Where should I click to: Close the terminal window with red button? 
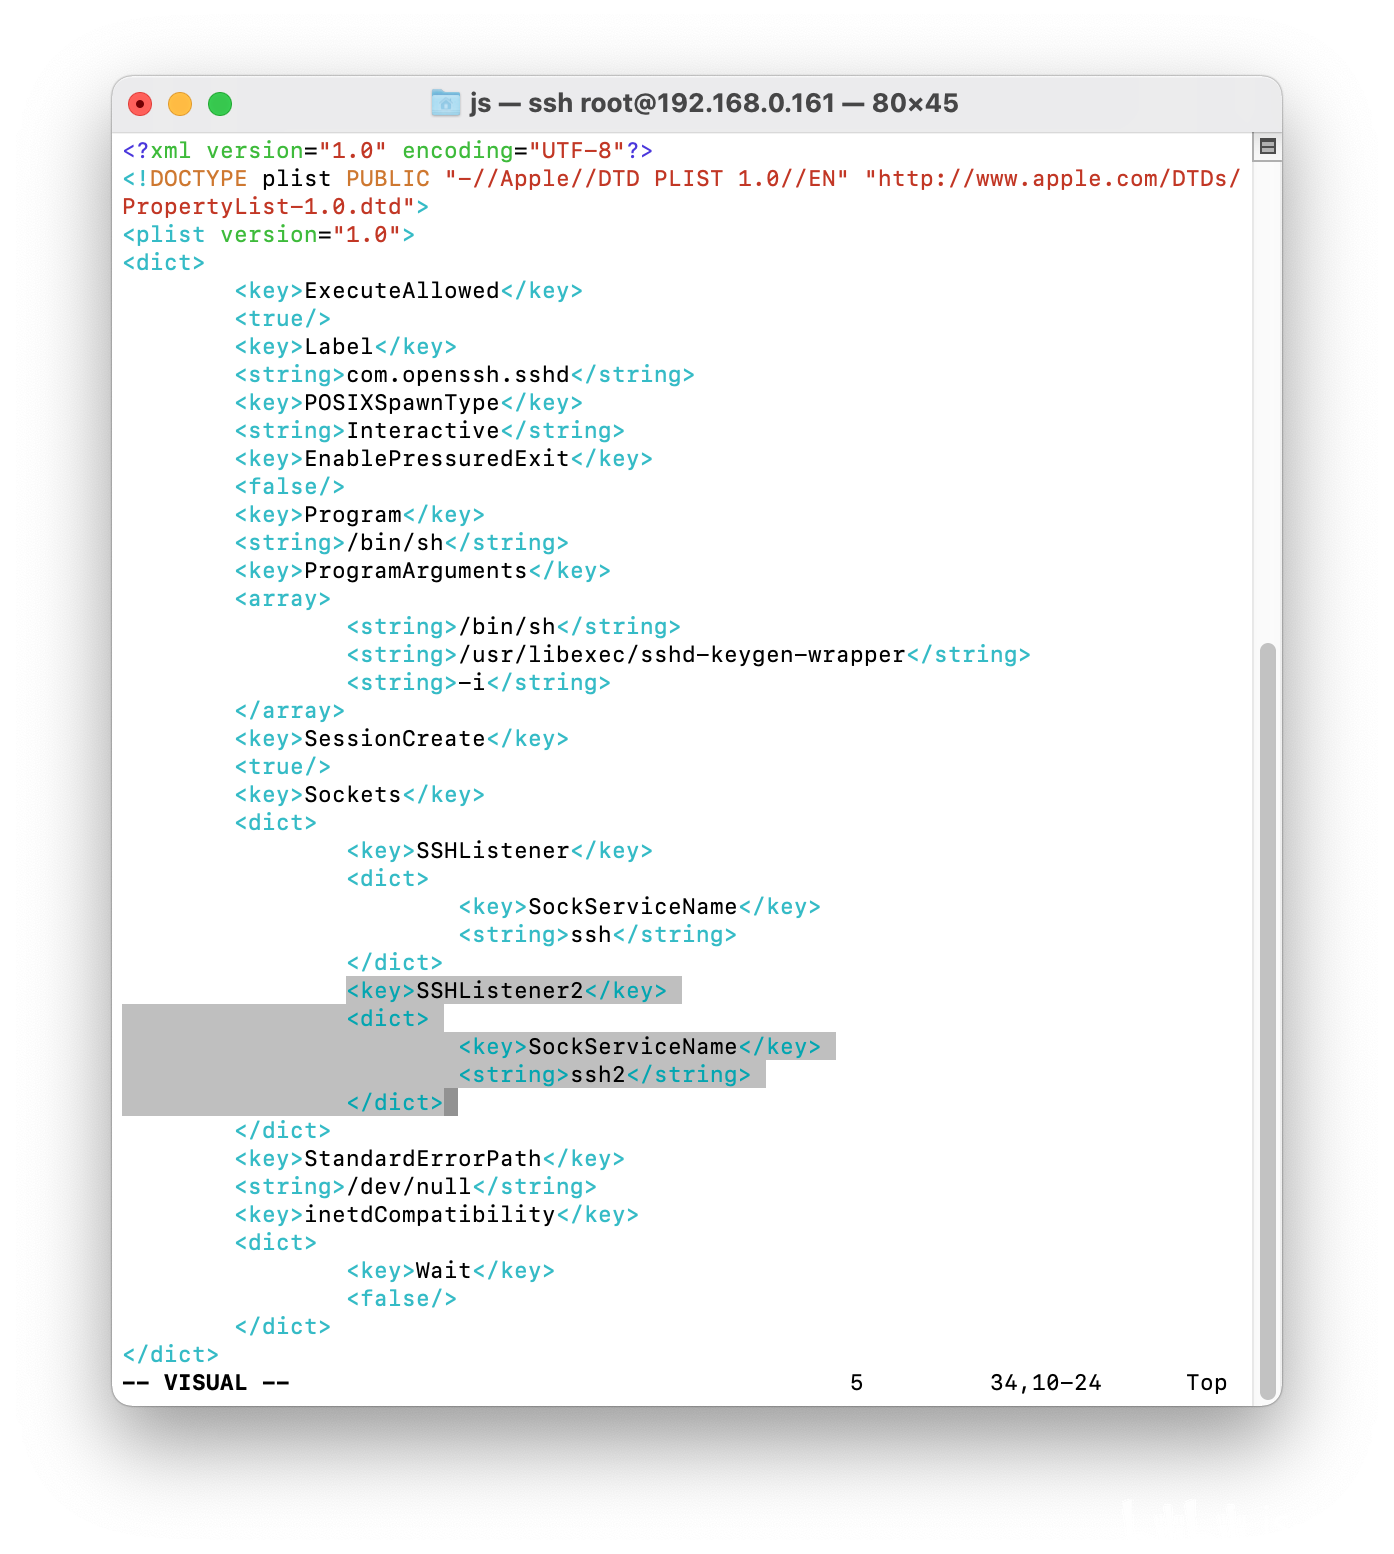(140, 104)
